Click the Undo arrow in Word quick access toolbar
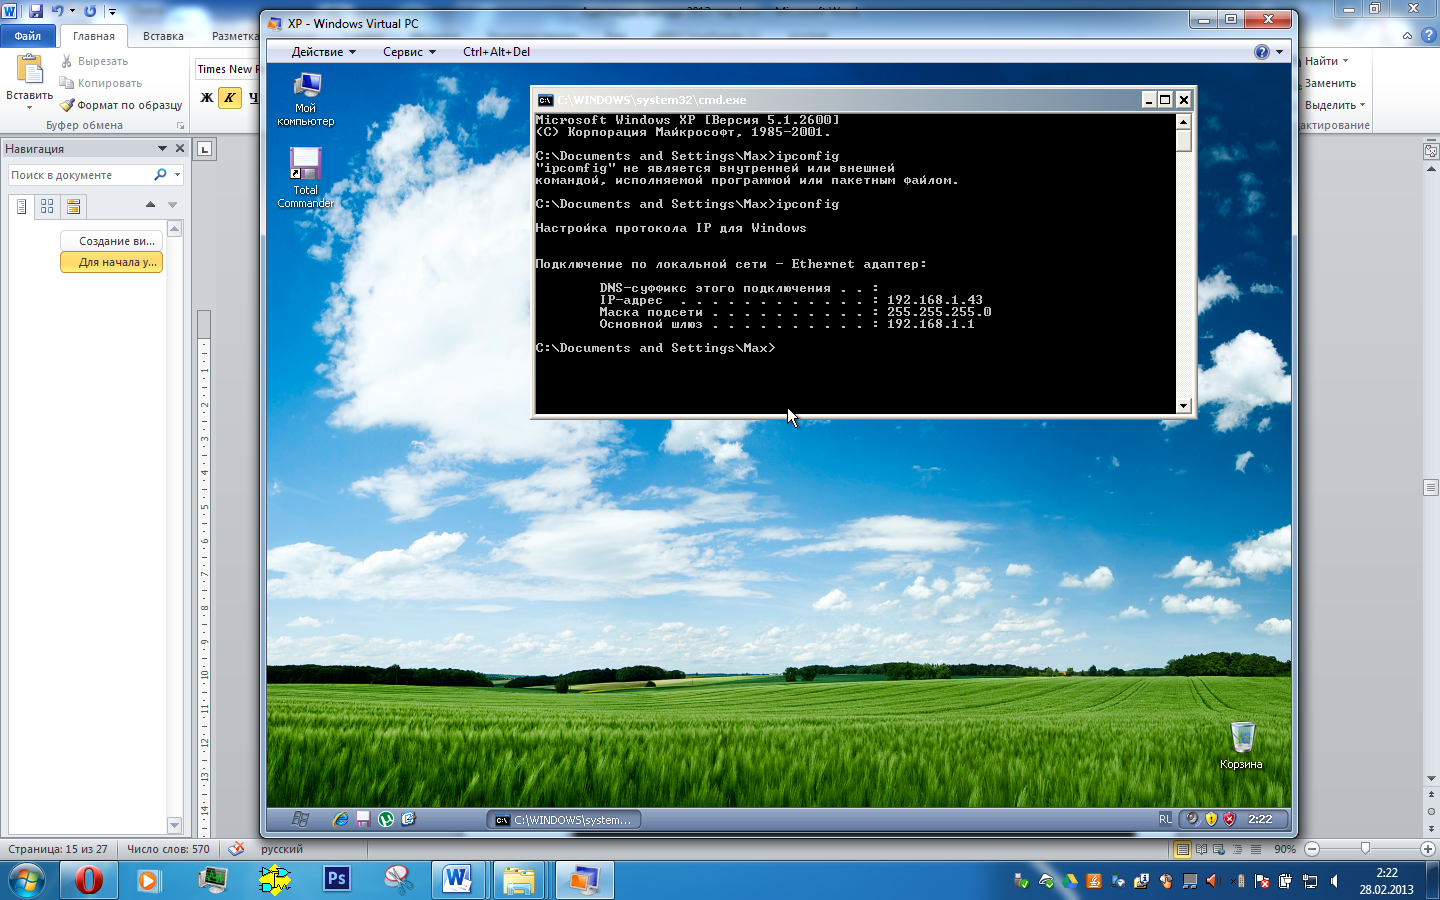 pos(57,11)
